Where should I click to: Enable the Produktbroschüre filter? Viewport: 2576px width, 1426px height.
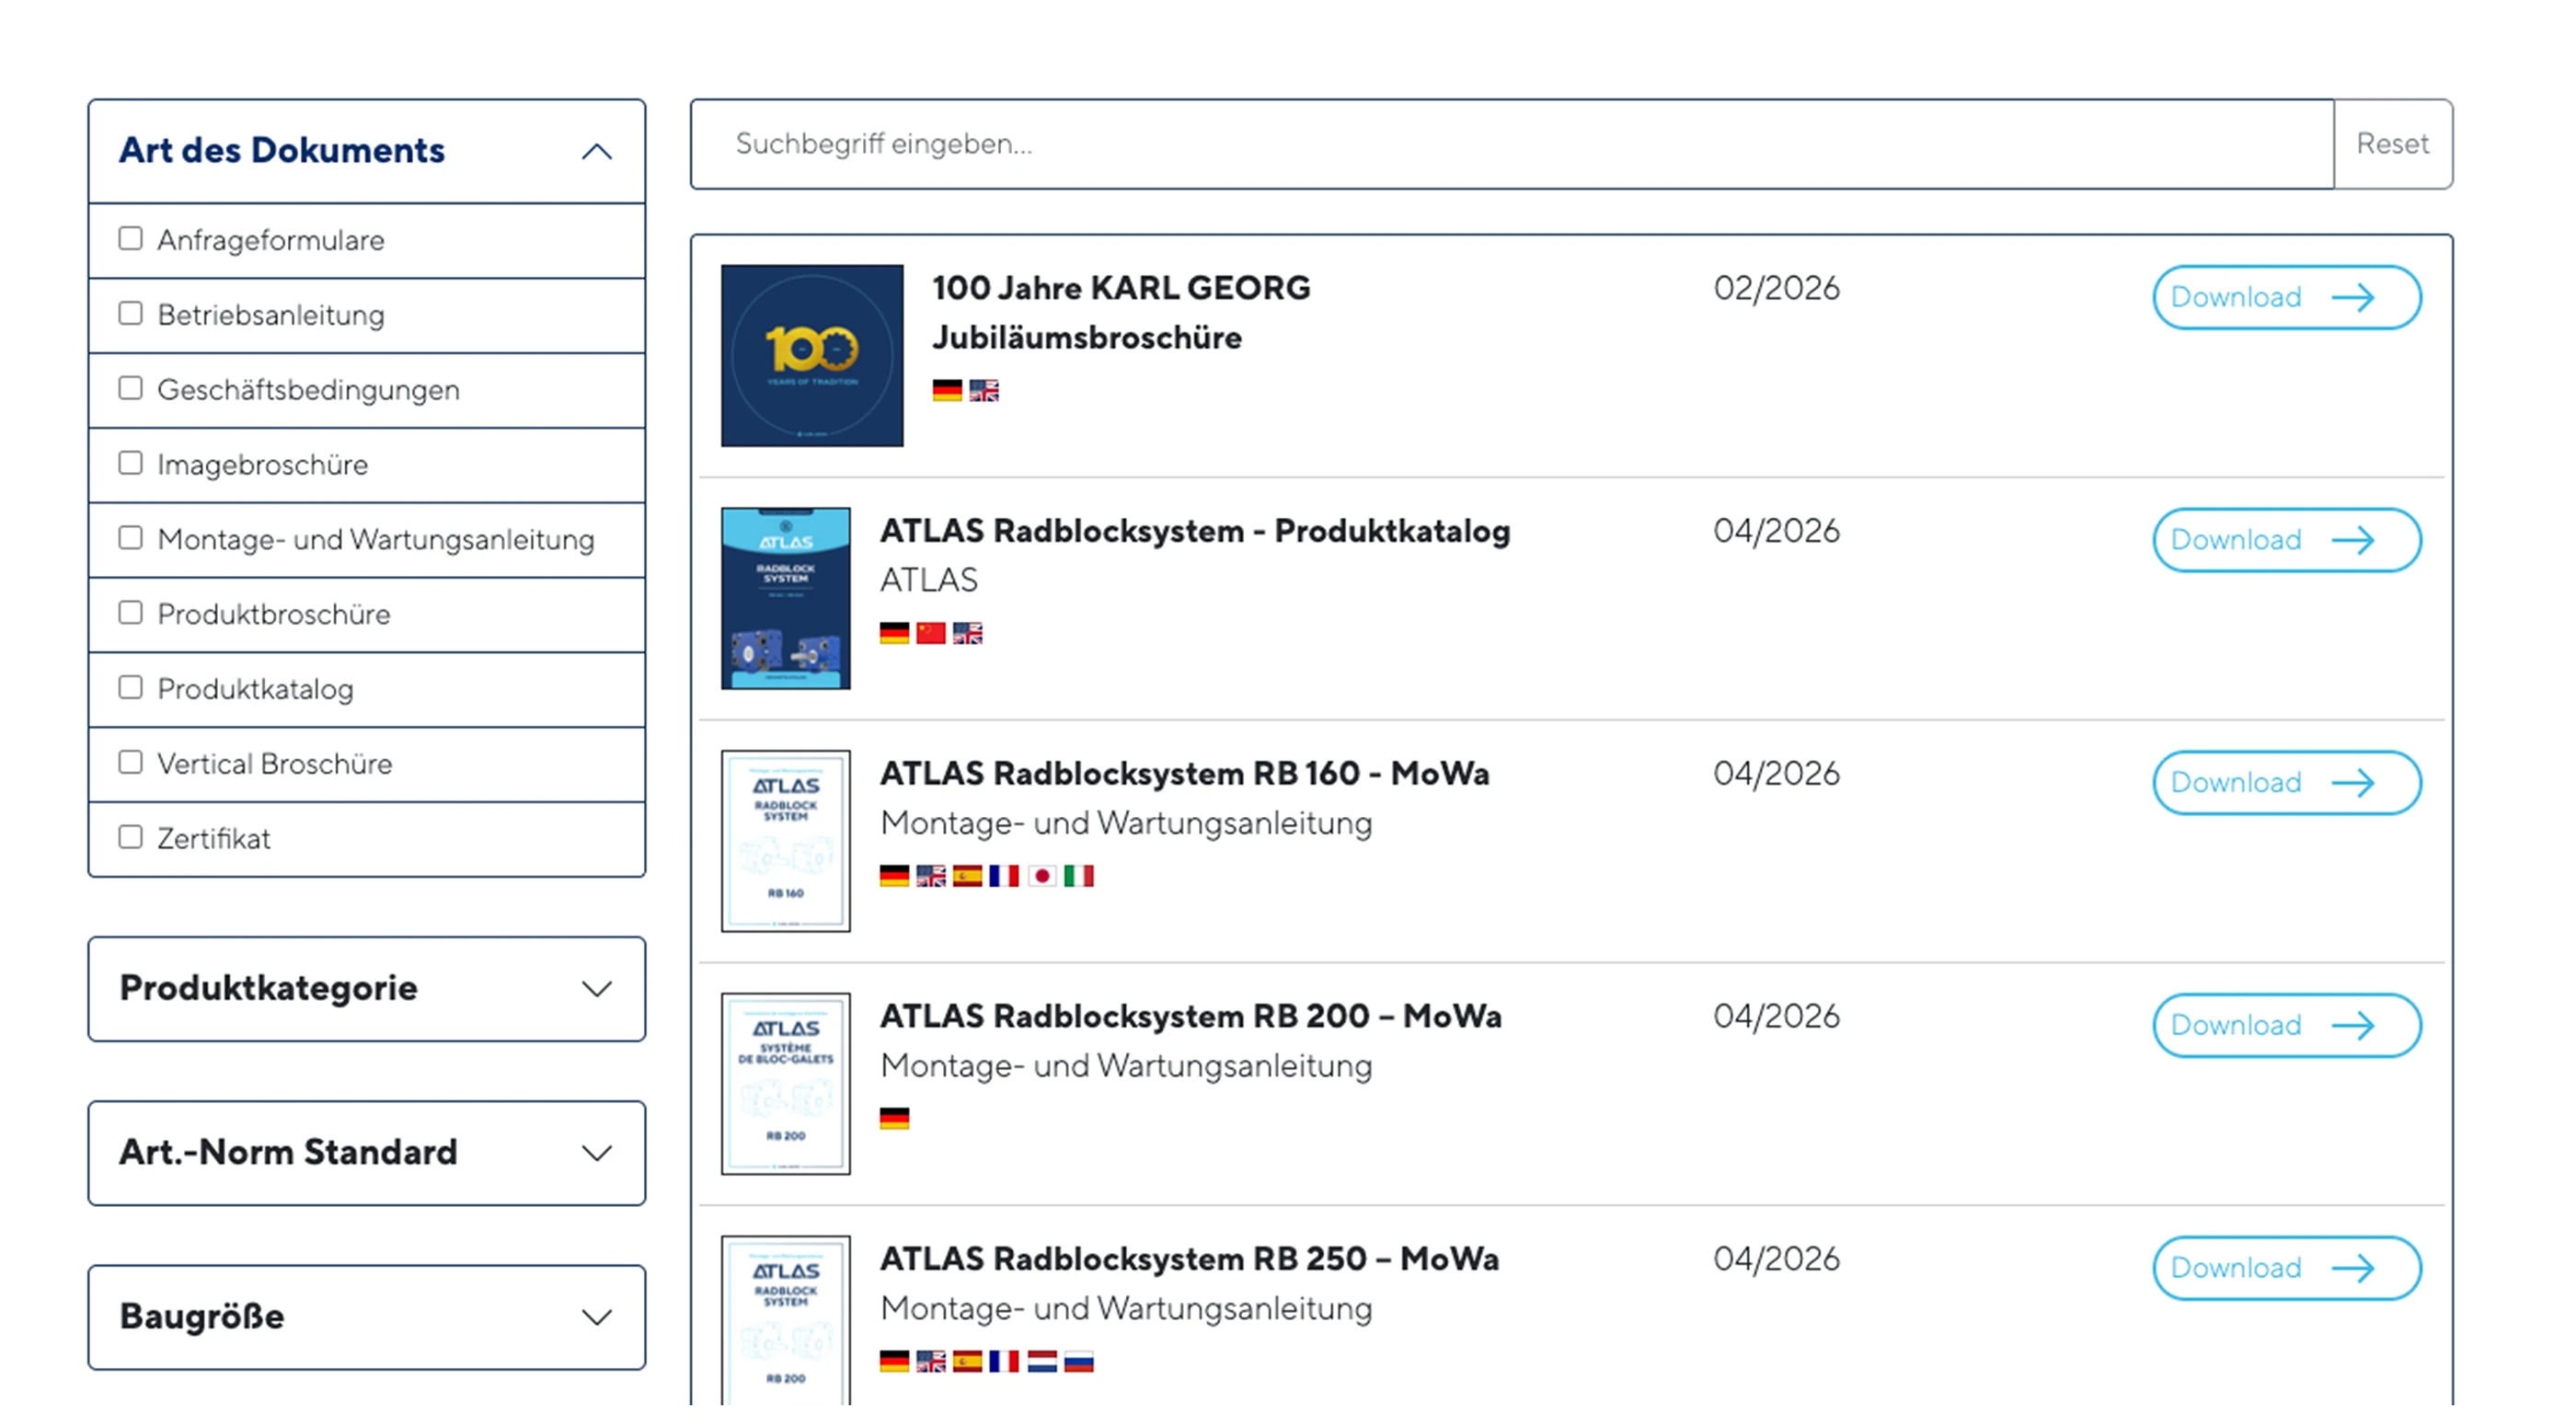130,612
